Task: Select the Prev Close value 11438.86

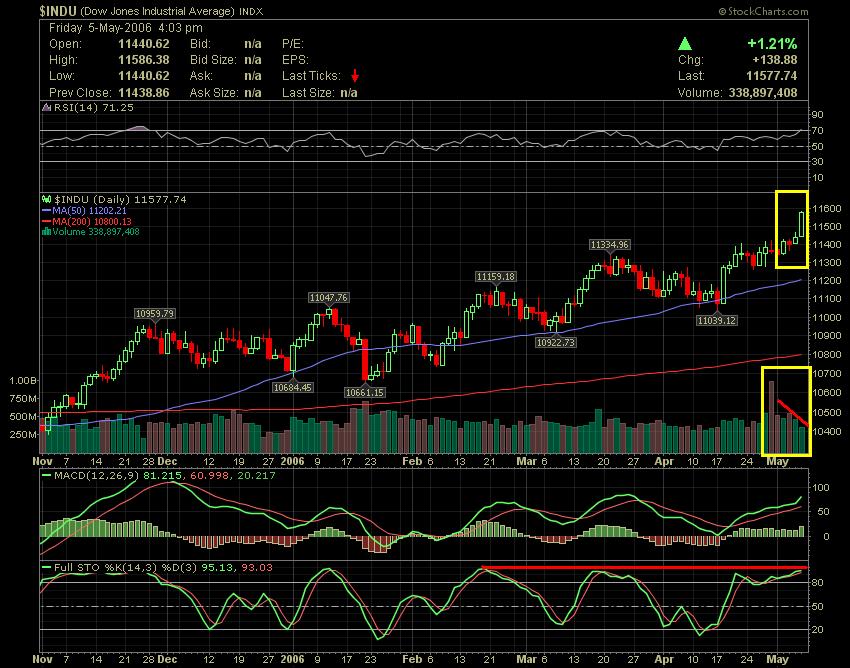Action: [144, 93]
